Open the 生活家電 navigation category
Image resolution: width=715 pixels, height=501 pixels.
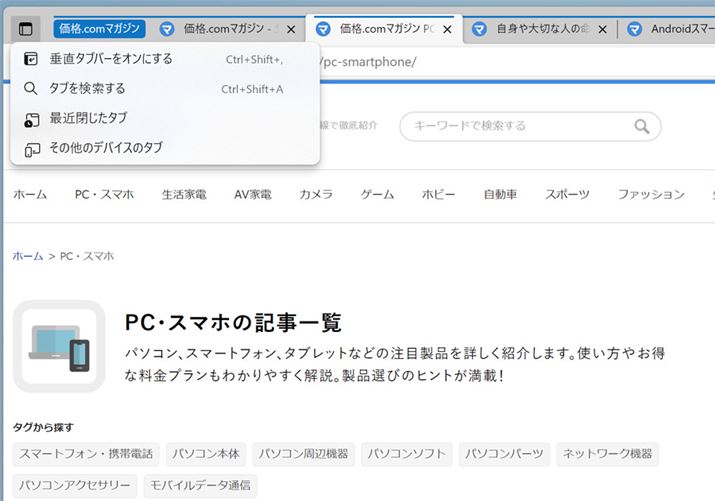(x=184, y=195)
